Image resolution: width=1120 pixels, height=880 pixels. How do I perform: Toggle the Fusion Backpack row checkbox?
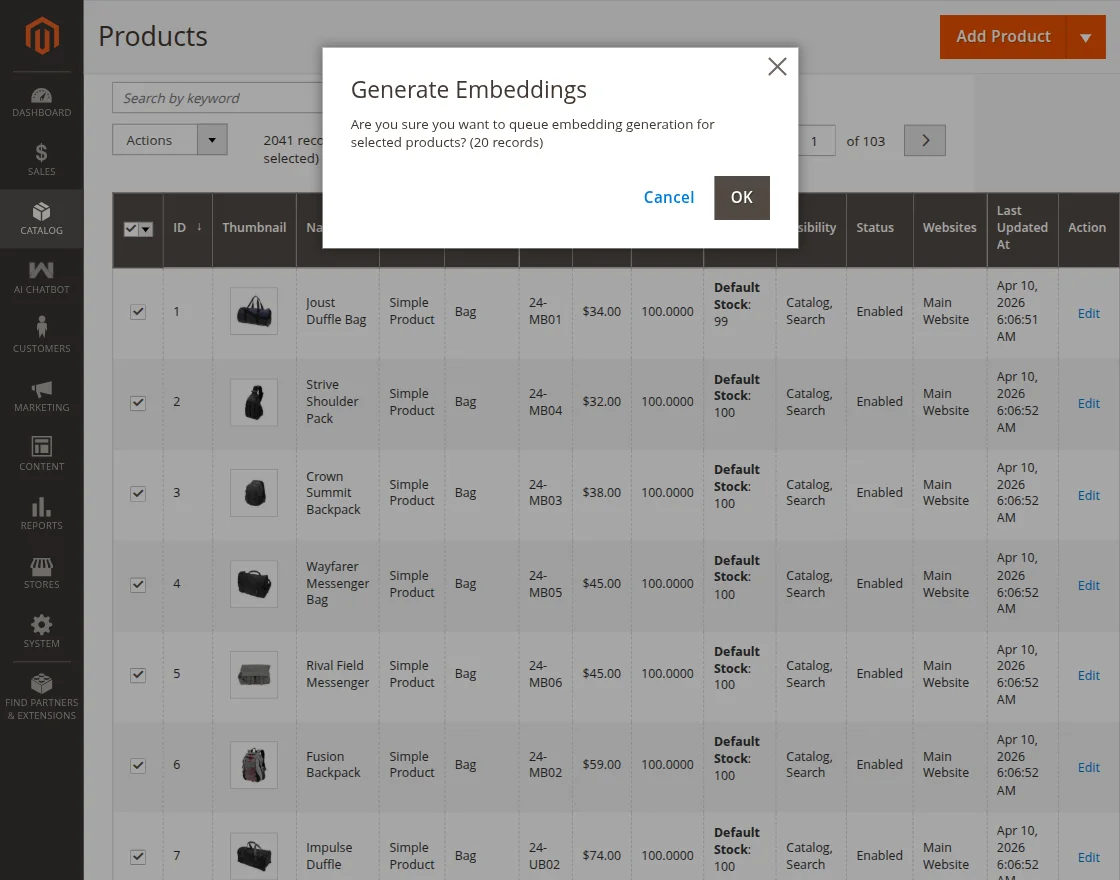[138, 765]
